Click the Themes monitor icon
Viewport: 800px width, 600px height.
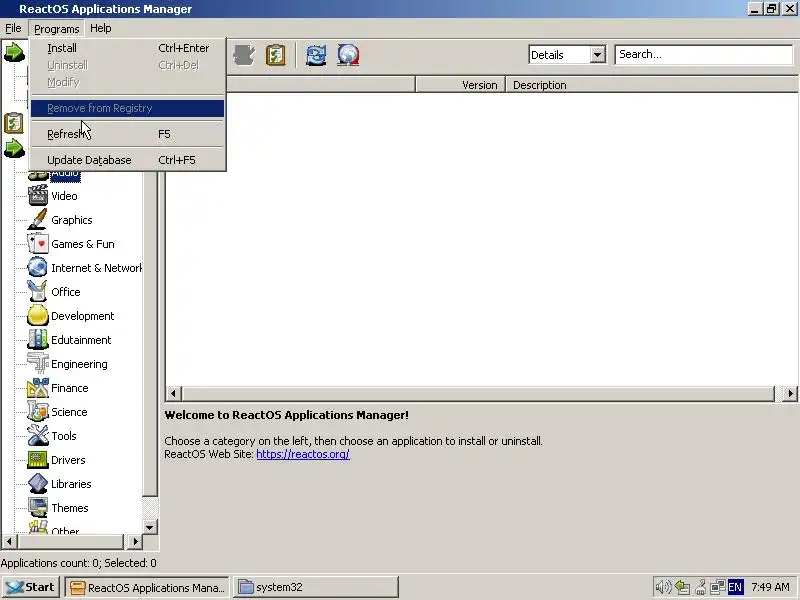[38, 507]
